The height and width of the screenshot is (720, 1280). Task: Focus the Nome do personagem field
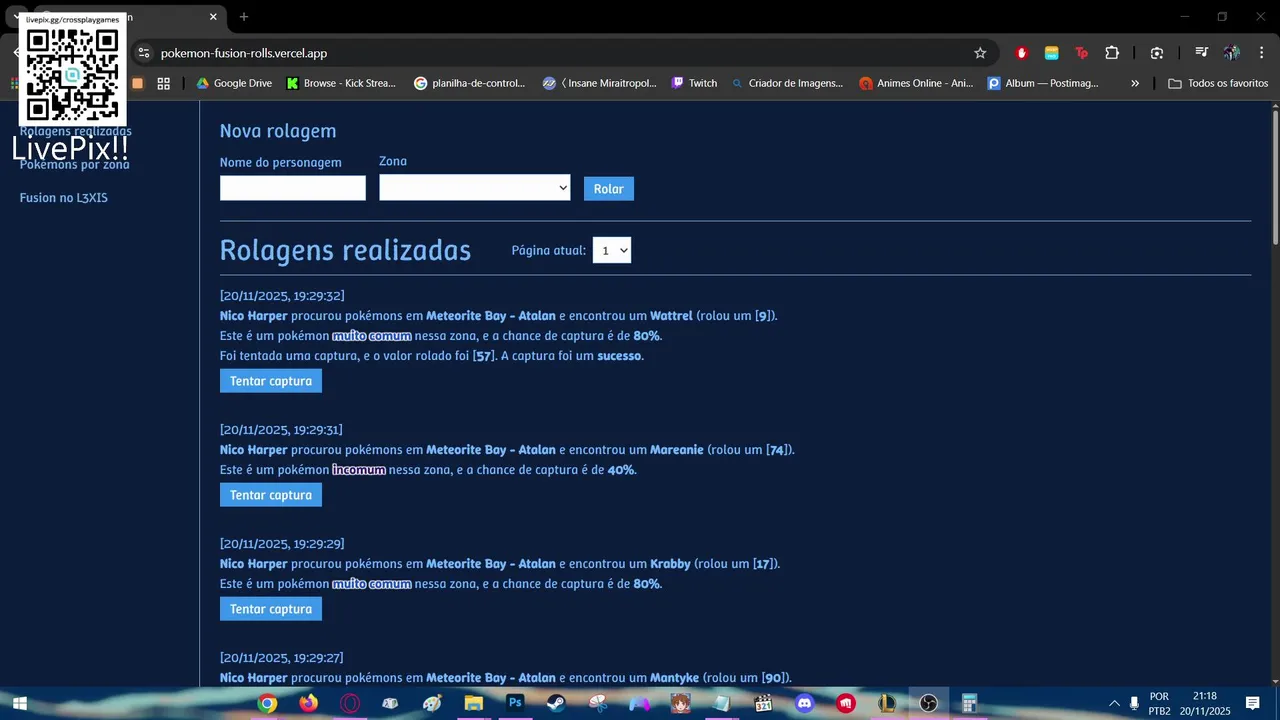293,188
